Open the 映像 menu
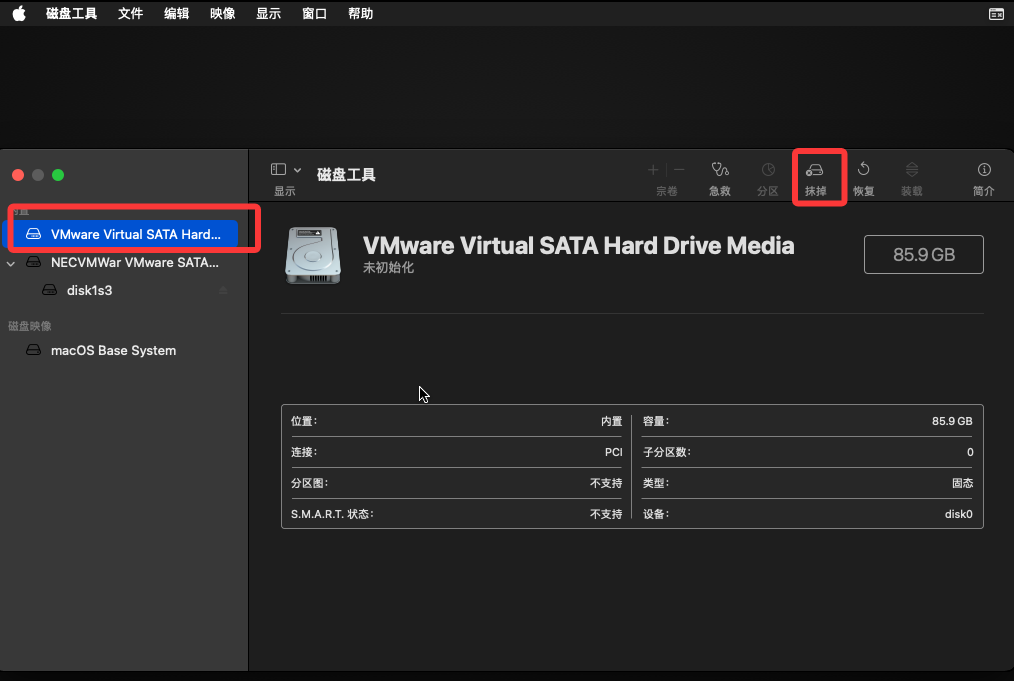This screenshot has height=681, width=1014. [222, 14]
